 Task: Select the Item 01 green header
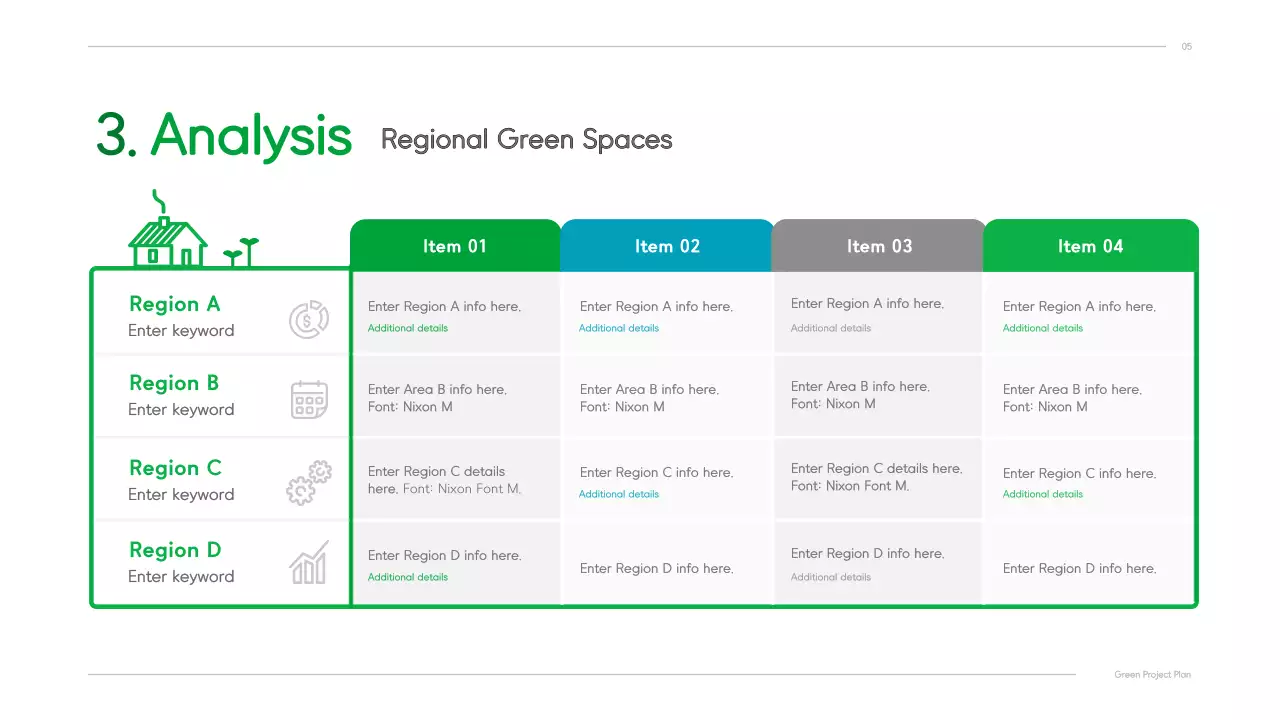pos(455,245)
